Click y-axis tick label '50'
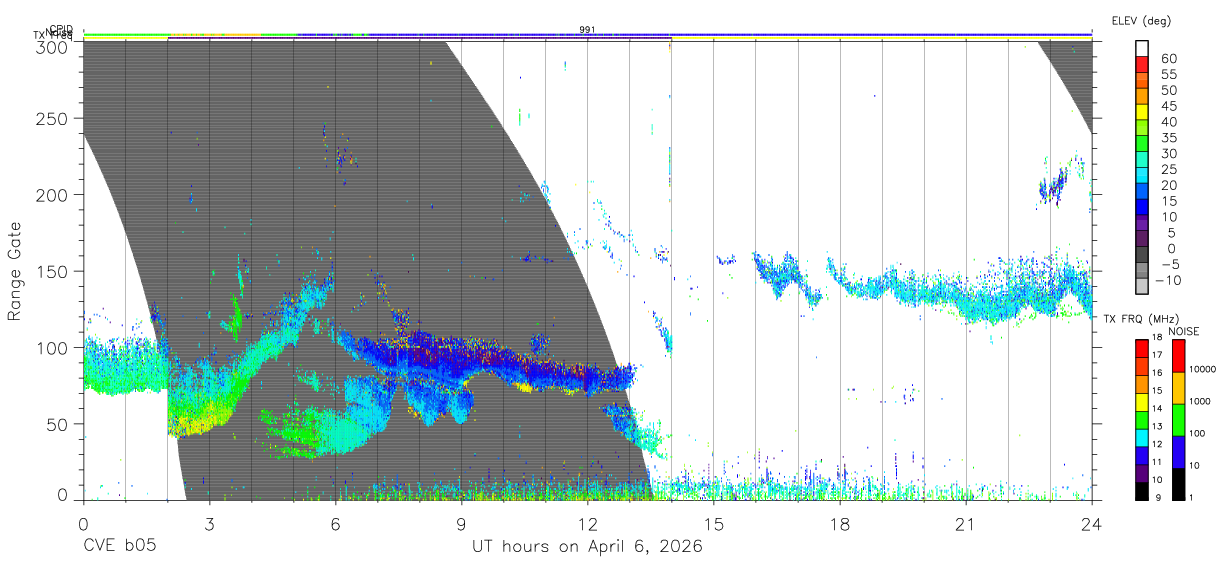Viewport: 1228px width, 567px height. coord(57,424)
